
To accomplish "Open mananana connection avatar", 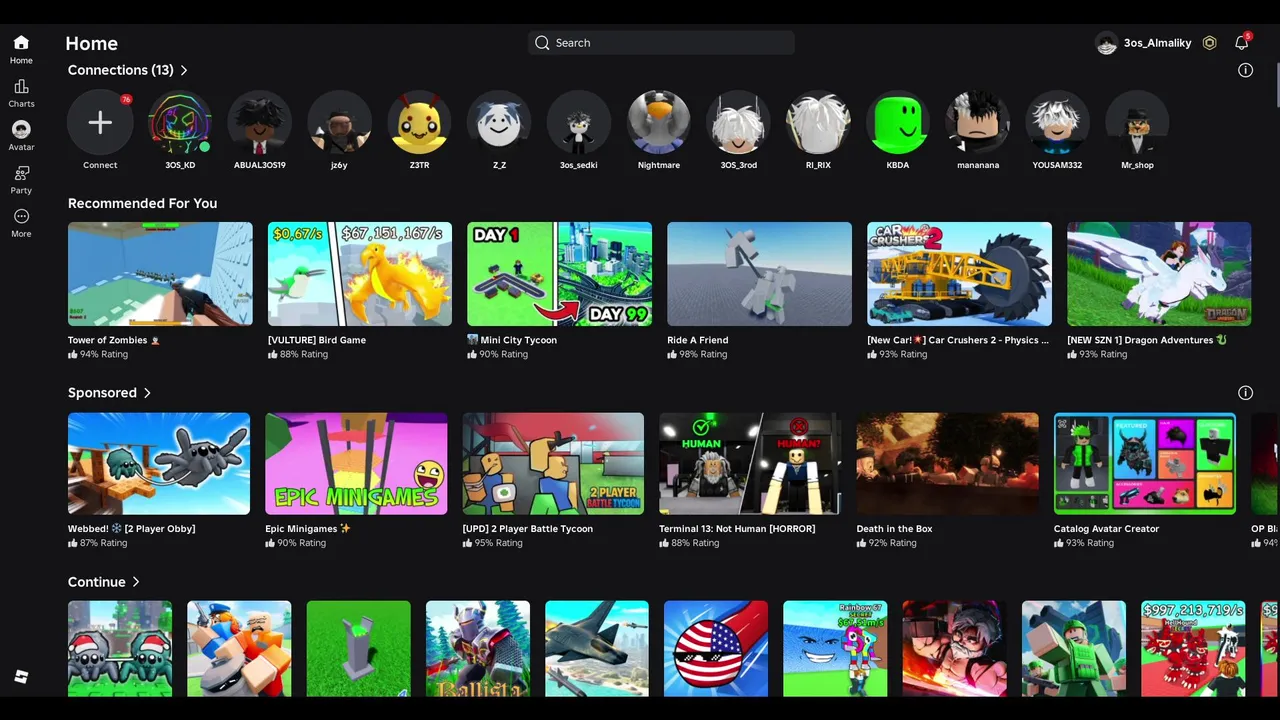I will click(978, 123).
